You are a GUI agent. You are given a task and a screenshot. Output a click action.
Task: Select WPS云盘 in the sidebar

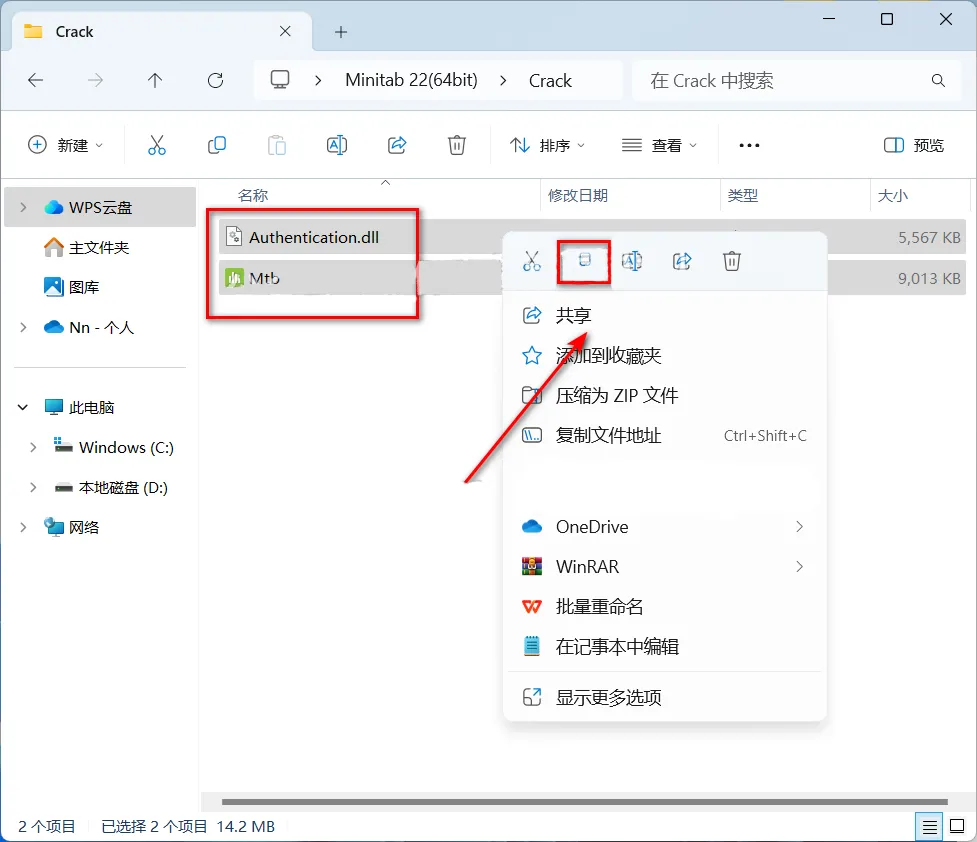pos(100,207)
